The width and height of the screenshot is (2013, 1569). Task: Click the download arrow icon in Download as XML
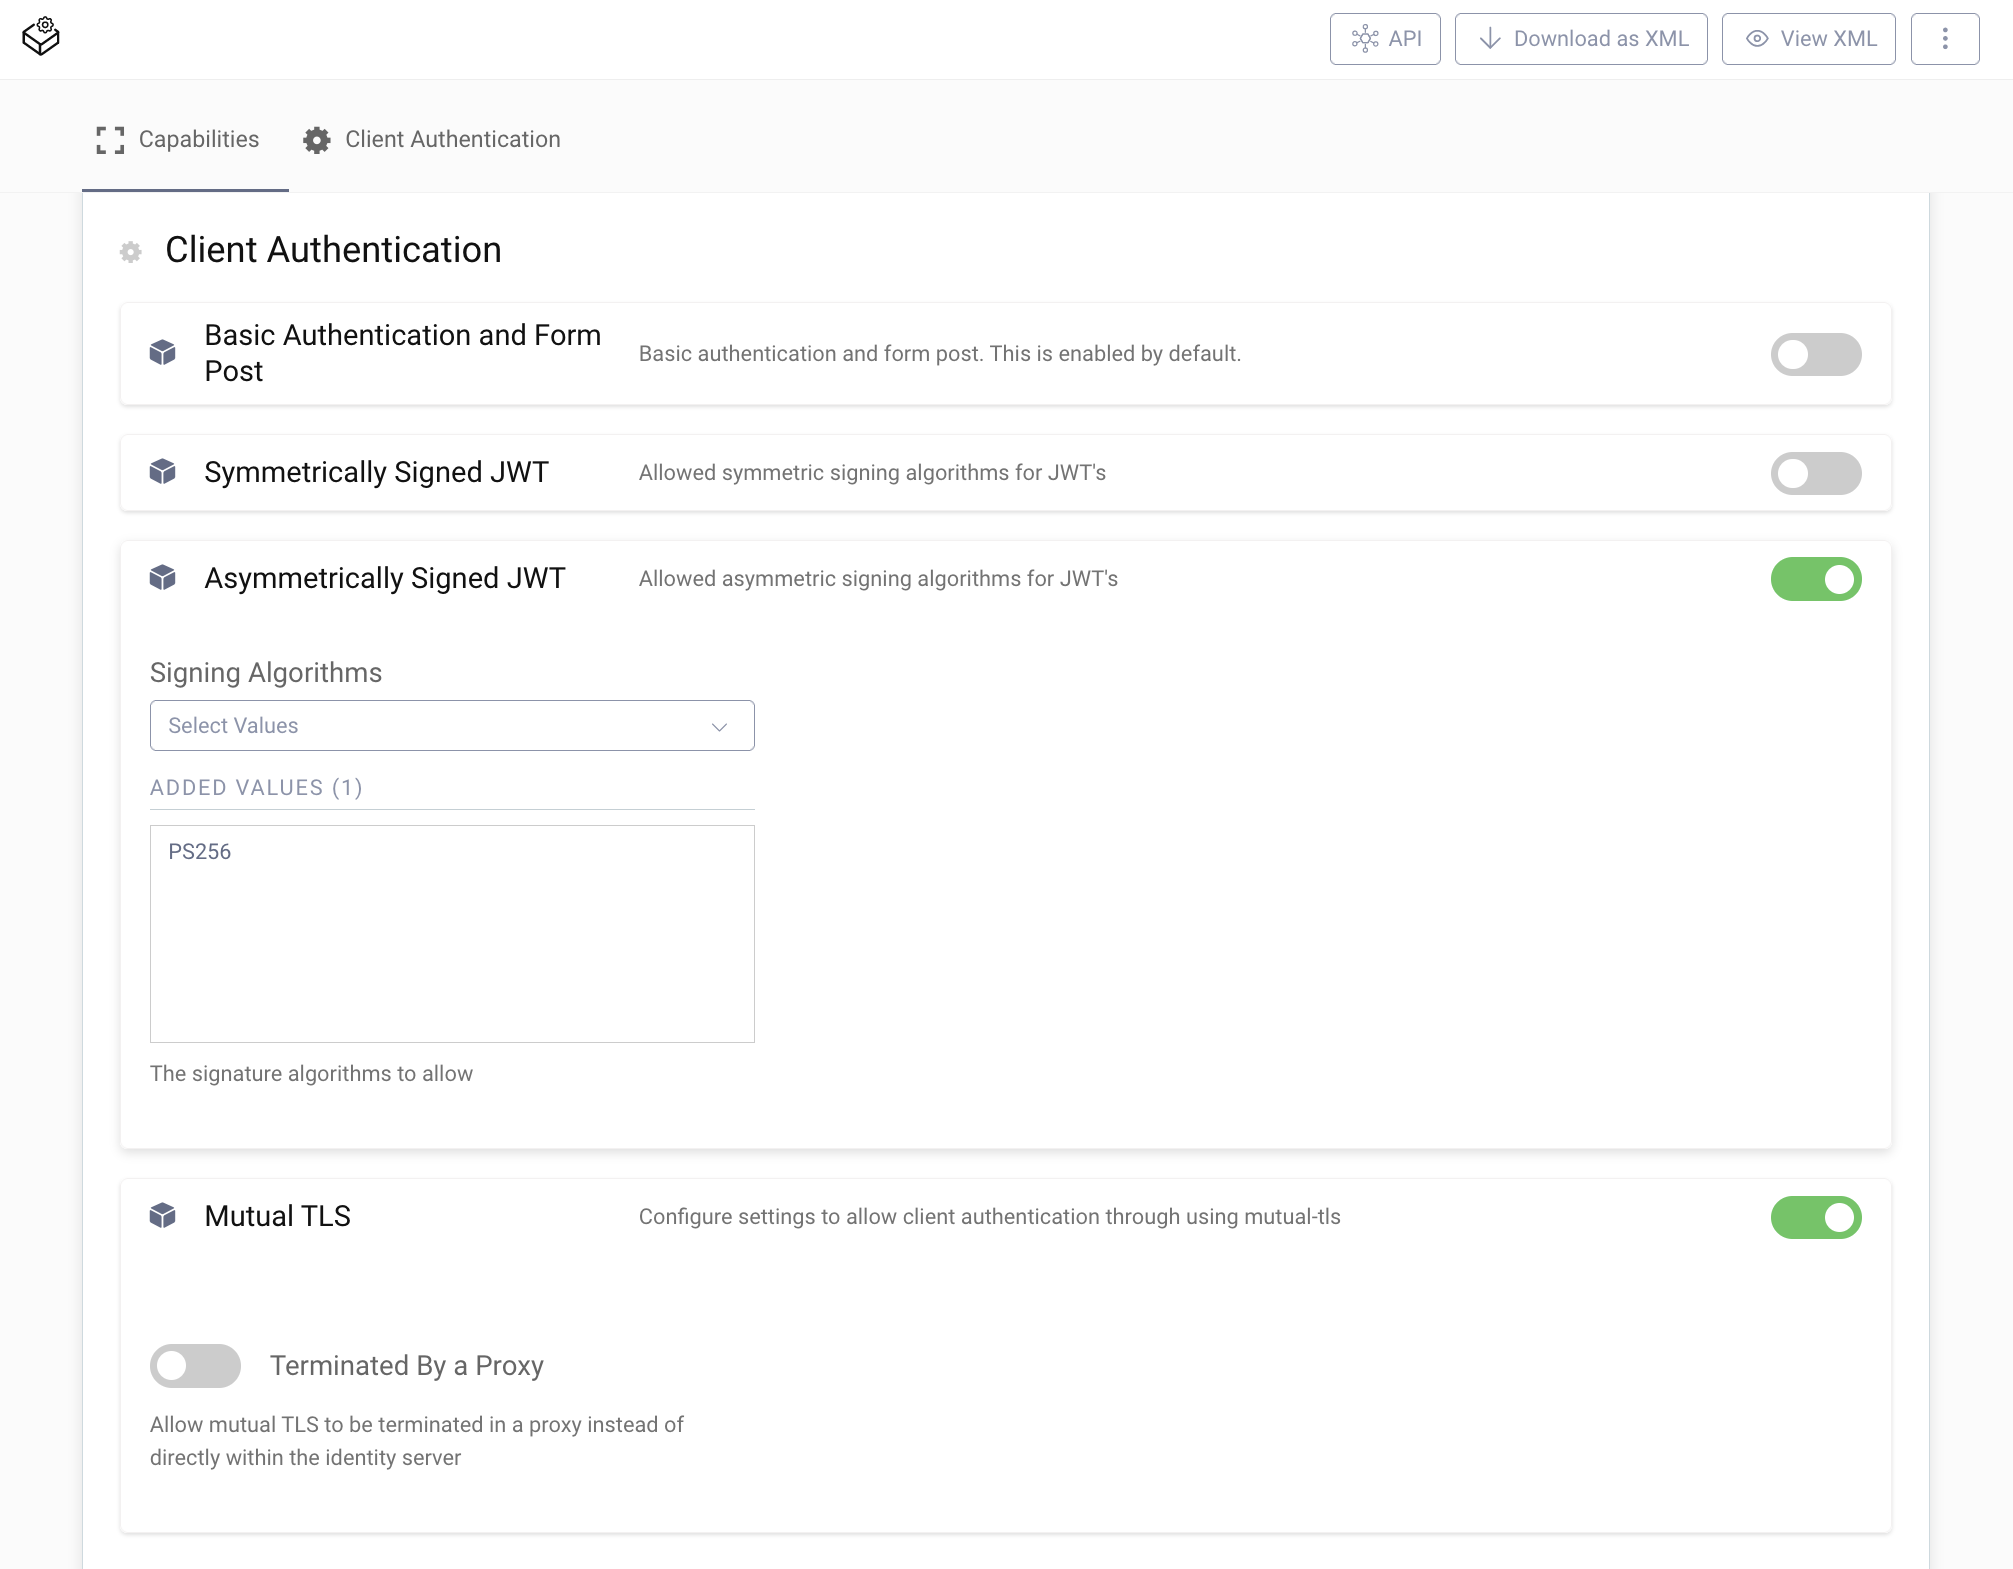click(1490, 39)
